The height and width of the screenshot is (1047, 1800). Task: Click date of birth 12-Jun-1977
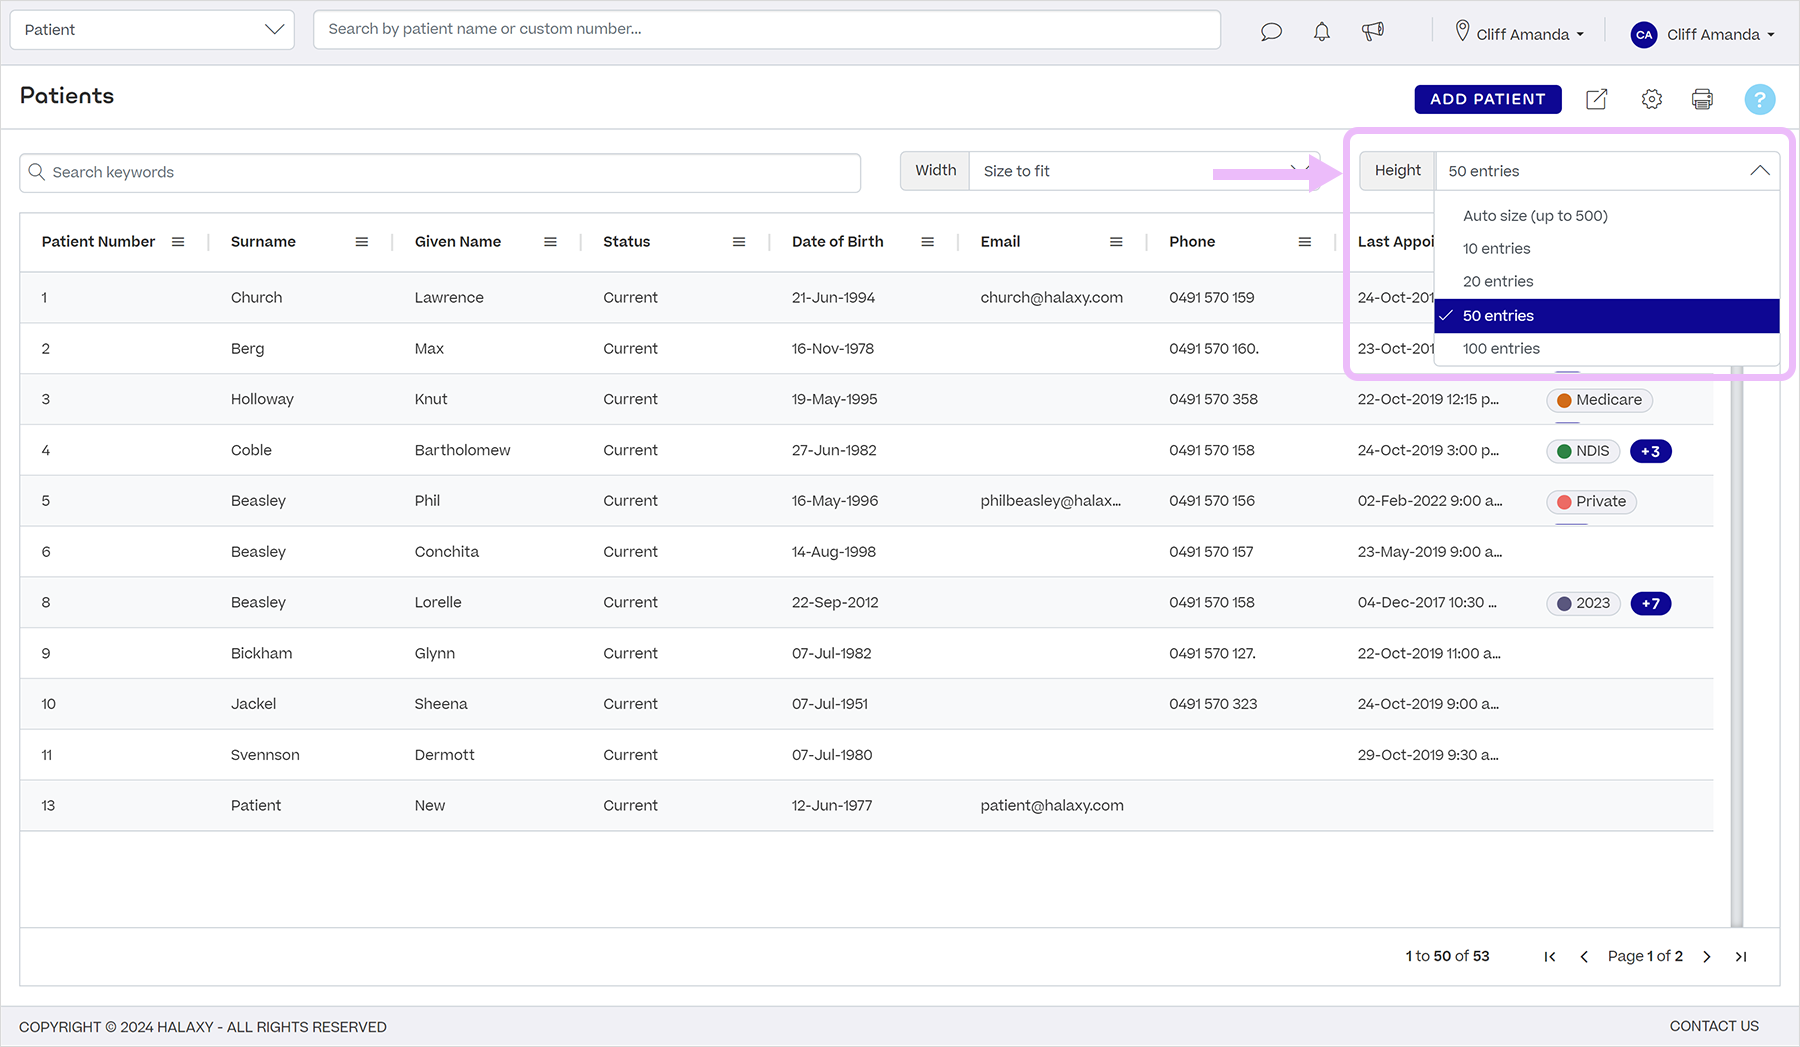pos(832,806)
